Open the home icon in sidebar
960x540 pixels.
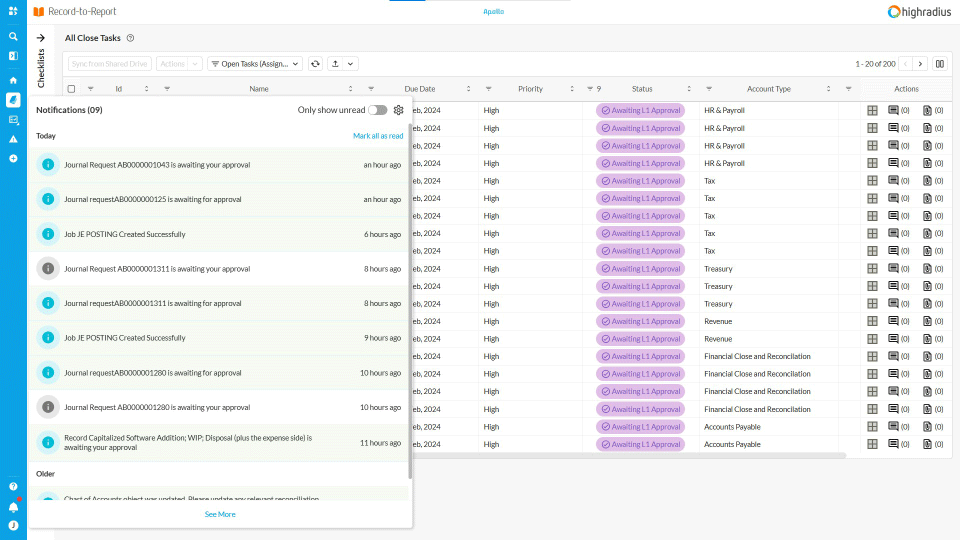13,80
